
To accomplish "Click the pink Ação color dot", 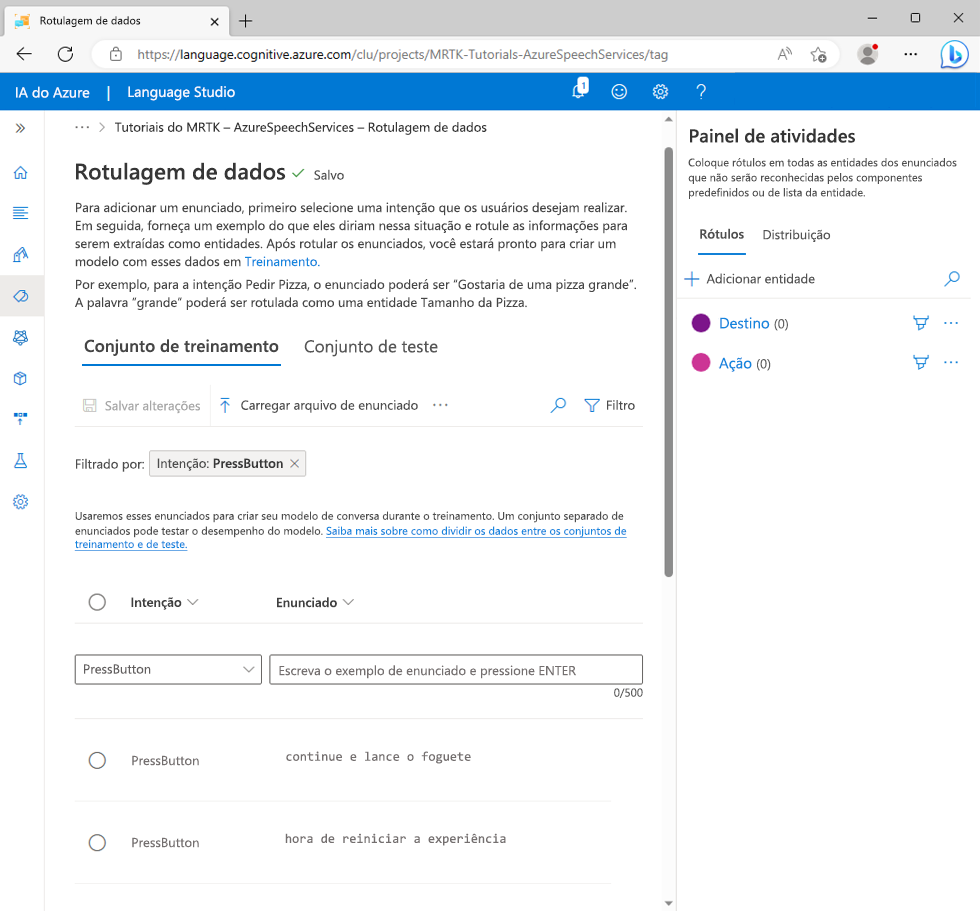I will coord(701,362).
